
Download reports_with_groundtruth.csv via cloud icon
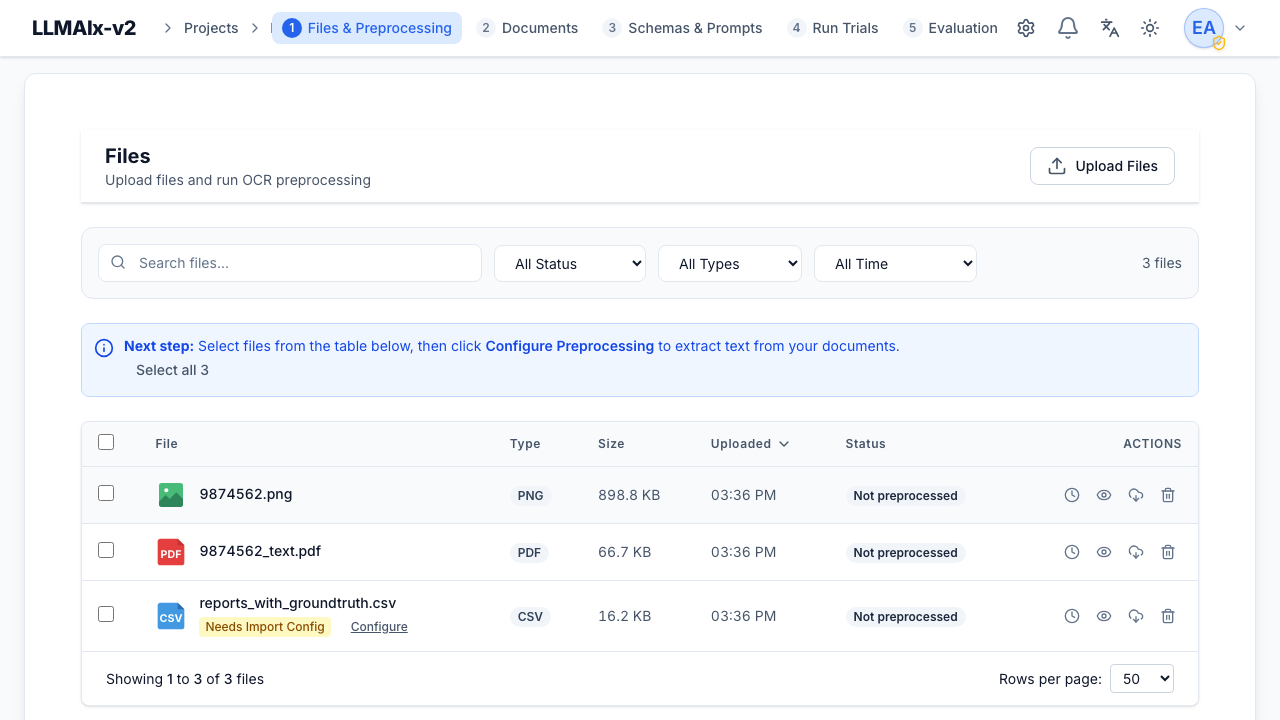pyautogui.click(x=1136, y=616)
